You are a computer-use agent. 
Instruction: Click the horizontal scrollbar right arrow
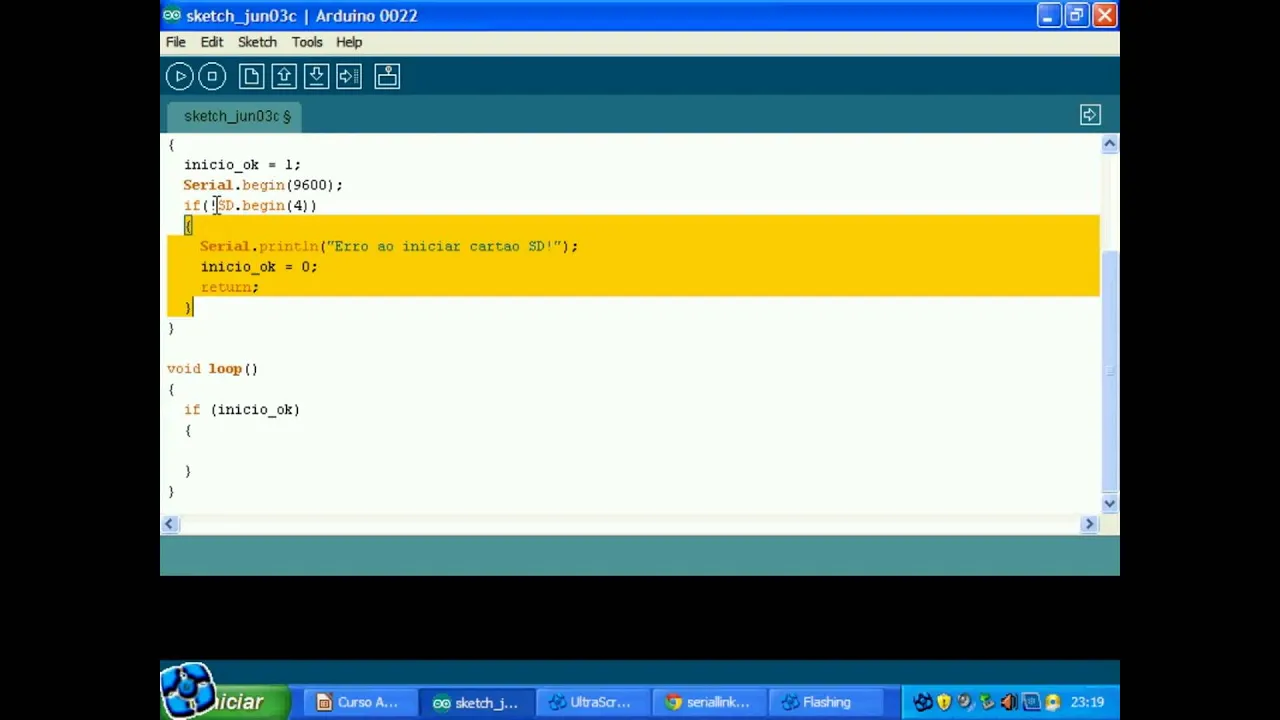click(1090, 524)
